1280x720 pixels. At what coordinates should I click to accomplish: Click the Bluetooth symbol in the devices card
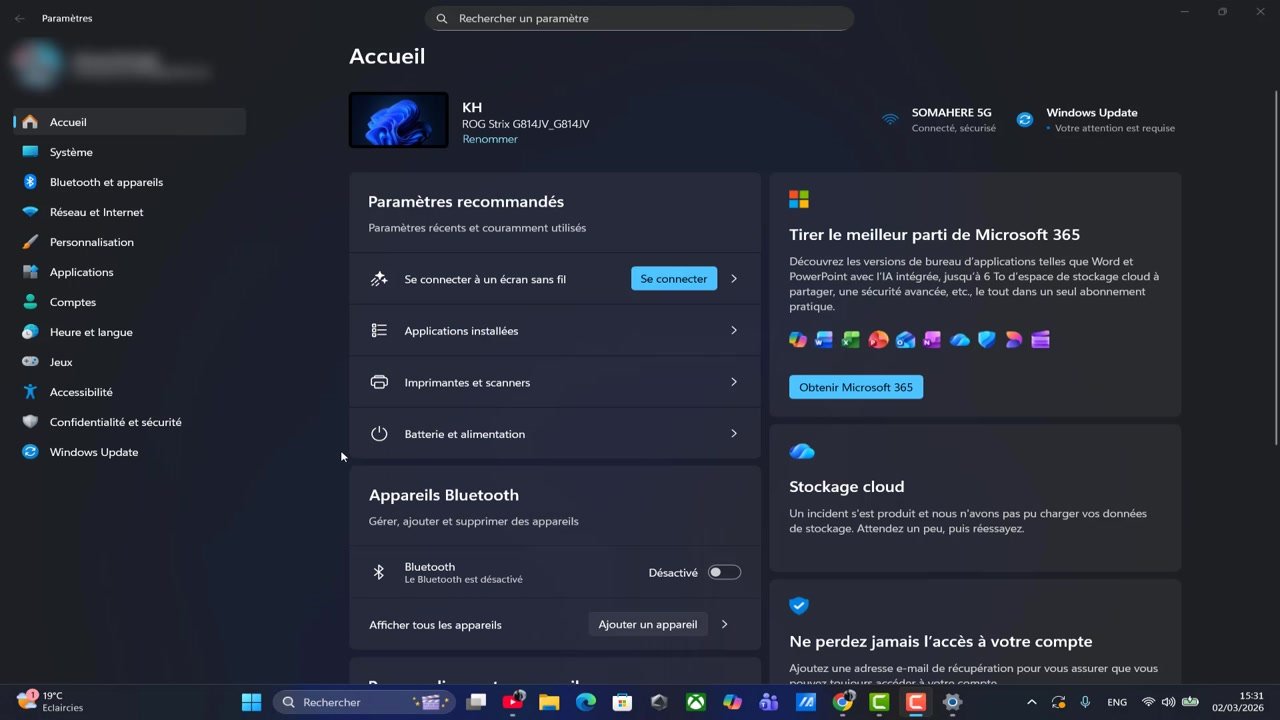pyautogui.click(x=379, y=572)
